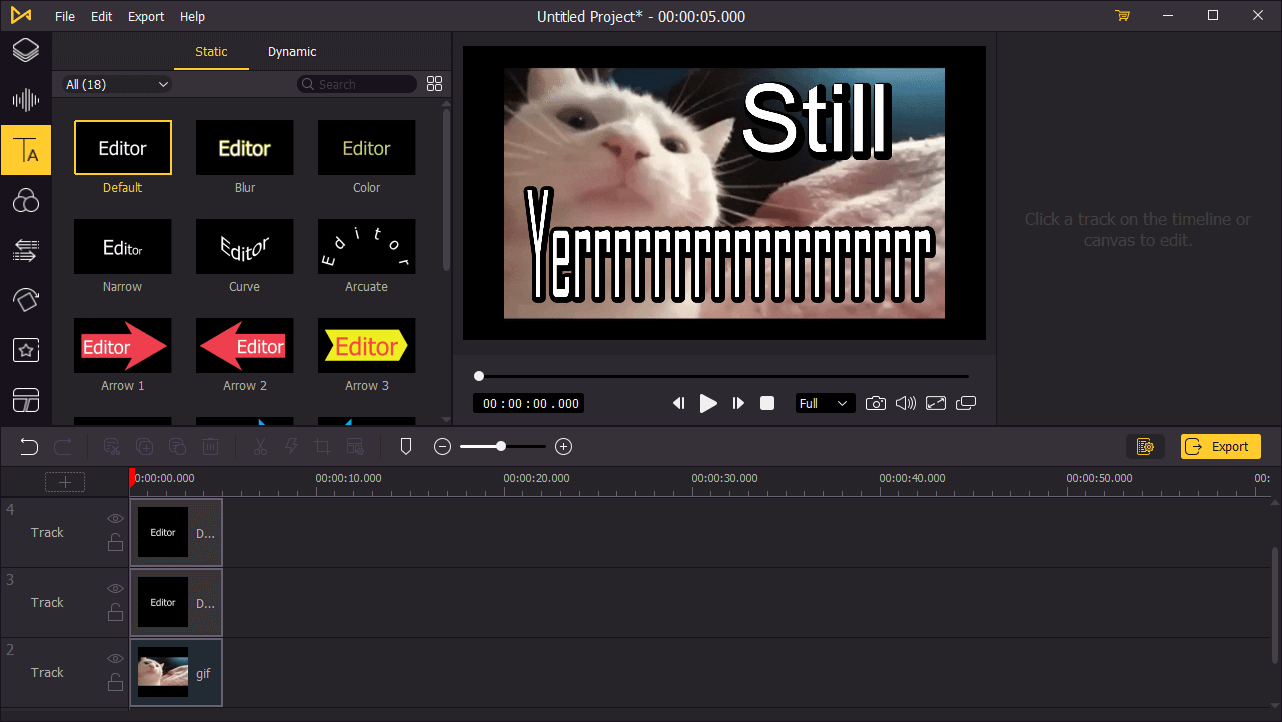Lock Track 3 with padlock
This screenshot has width=1282, height=722.
click(116, 613)
